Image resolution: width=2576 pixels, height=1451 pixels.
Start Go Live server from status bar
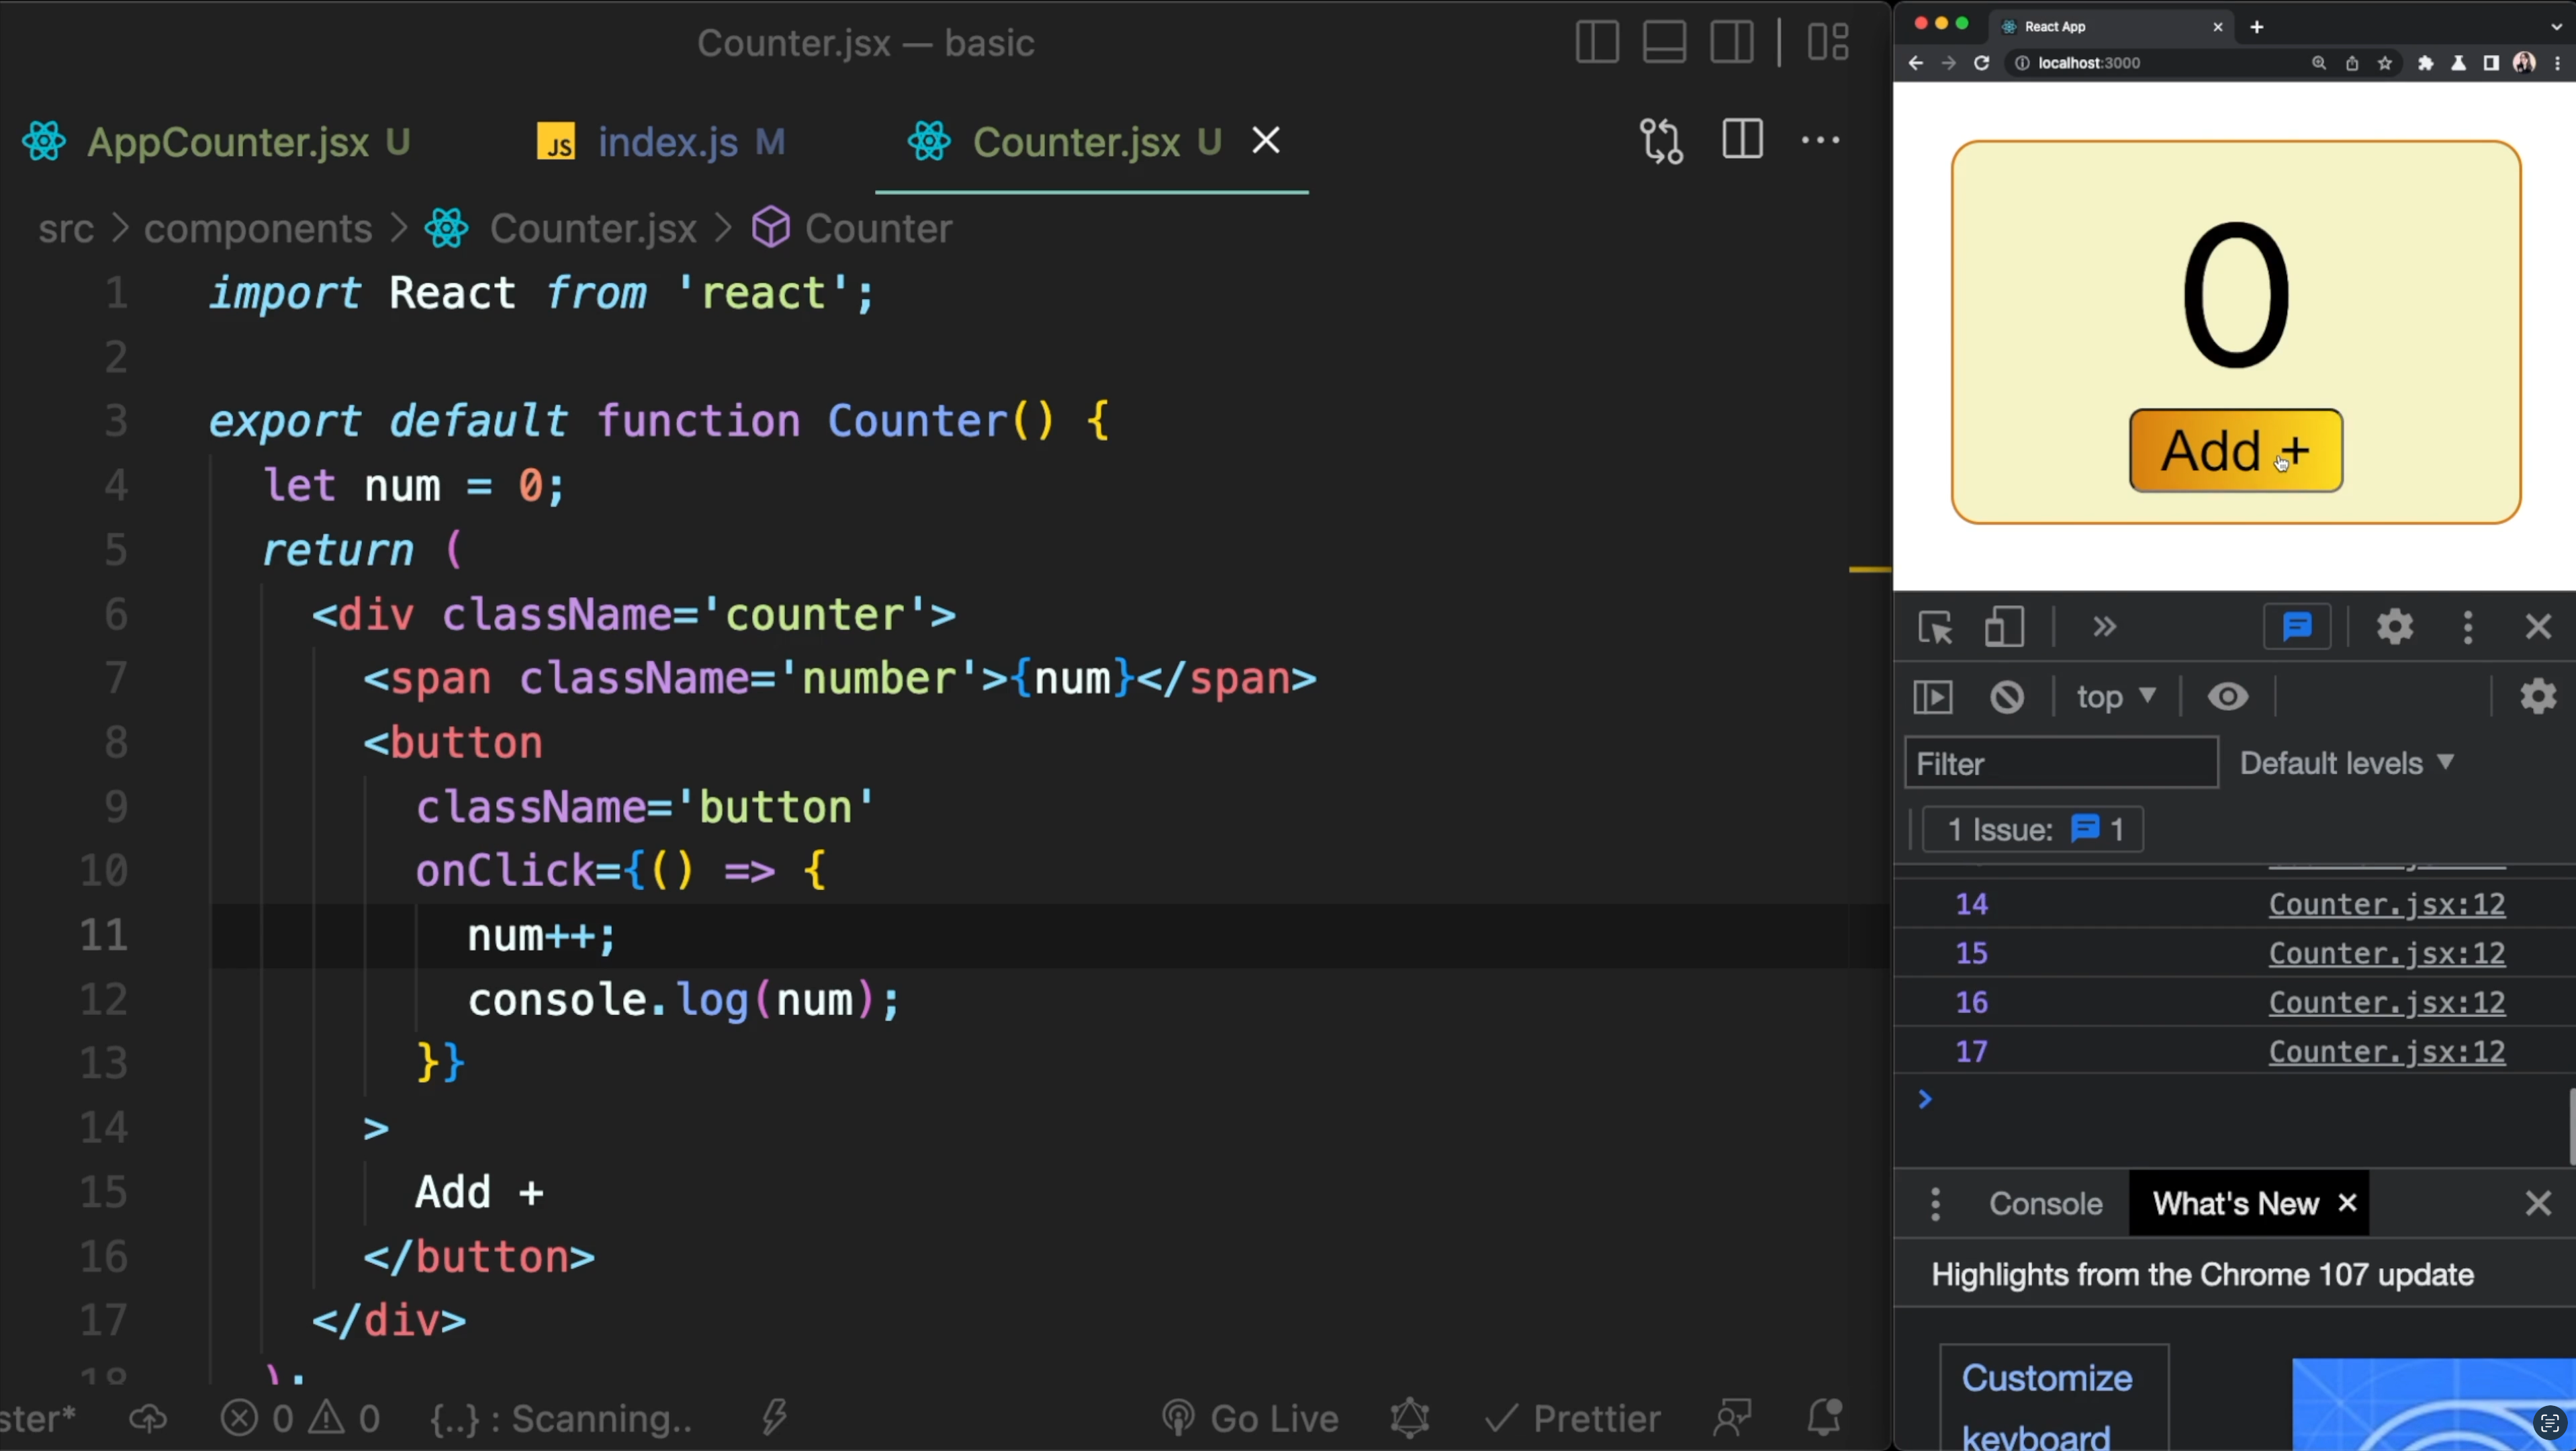tap(1251, 1418)
